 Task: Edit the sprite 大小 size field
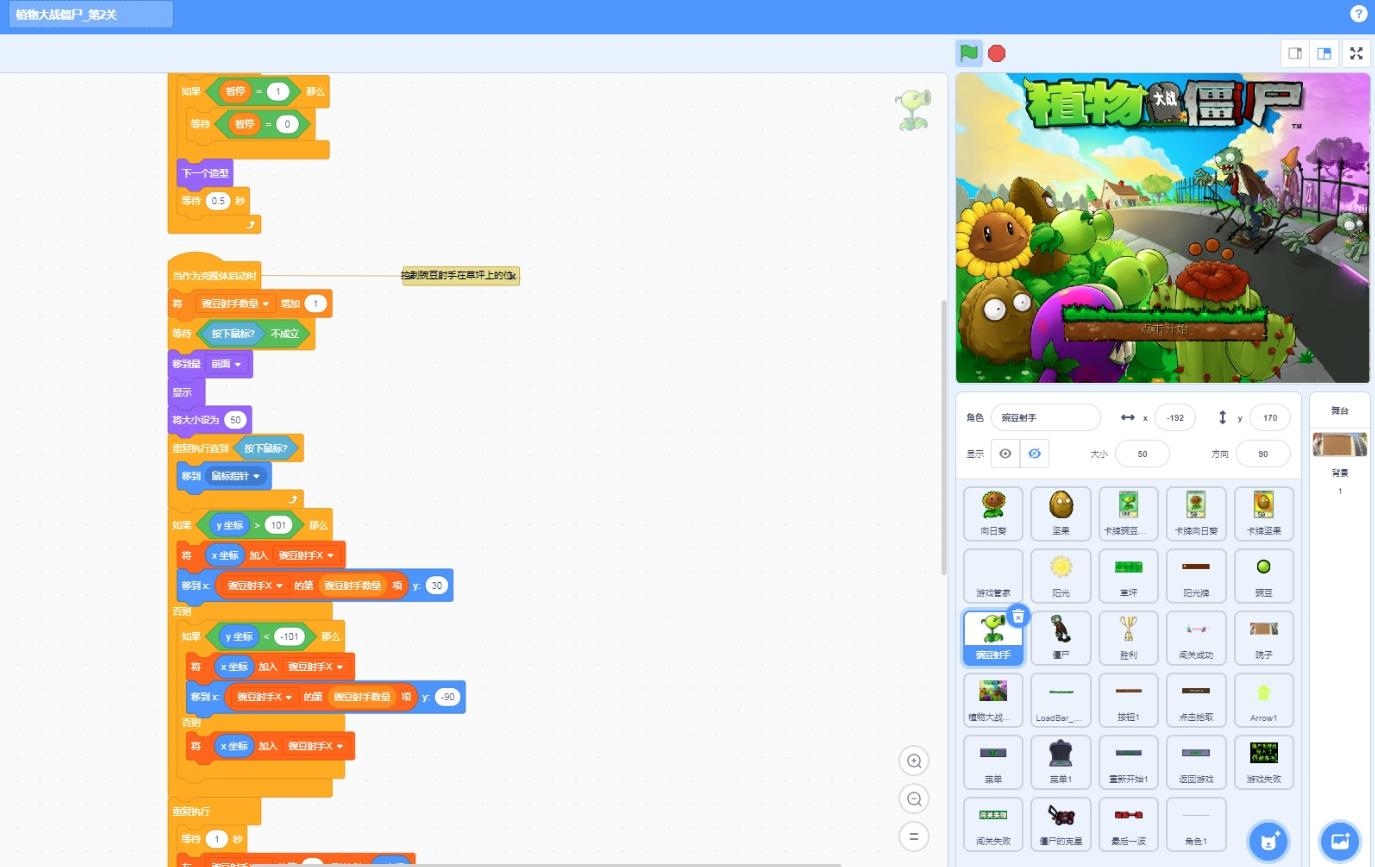[x=1142, y=454]
